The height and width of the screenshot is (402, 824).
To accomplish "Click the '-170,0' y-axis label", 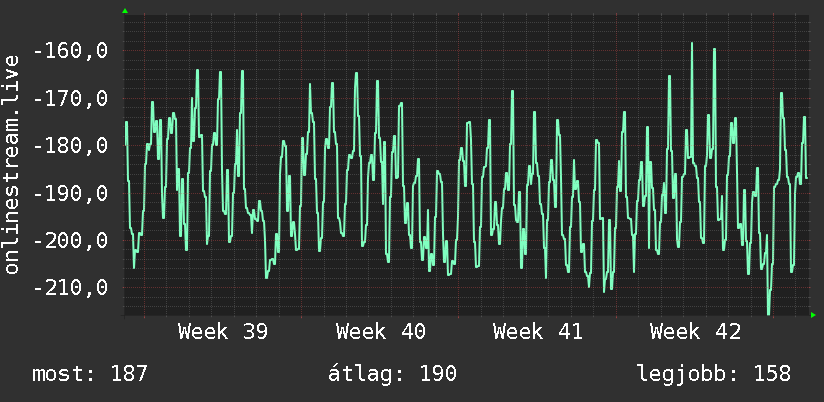I will 70,99.
